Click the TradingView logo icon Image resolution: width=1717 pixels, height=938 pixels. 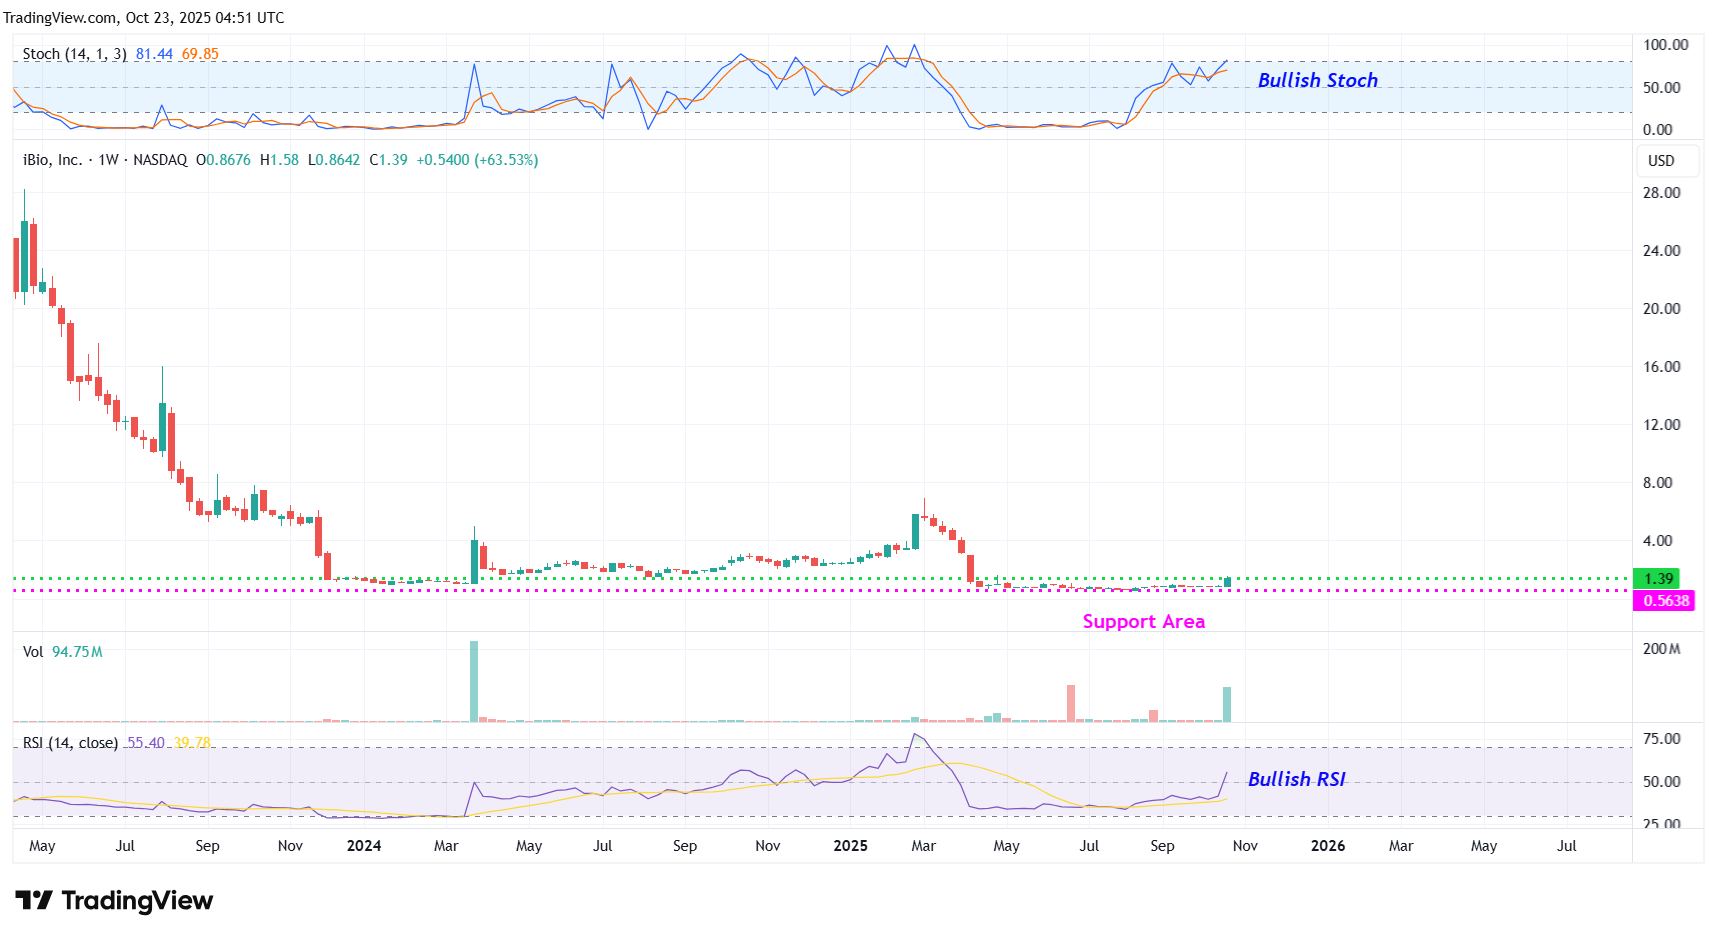tap(33, 901)
